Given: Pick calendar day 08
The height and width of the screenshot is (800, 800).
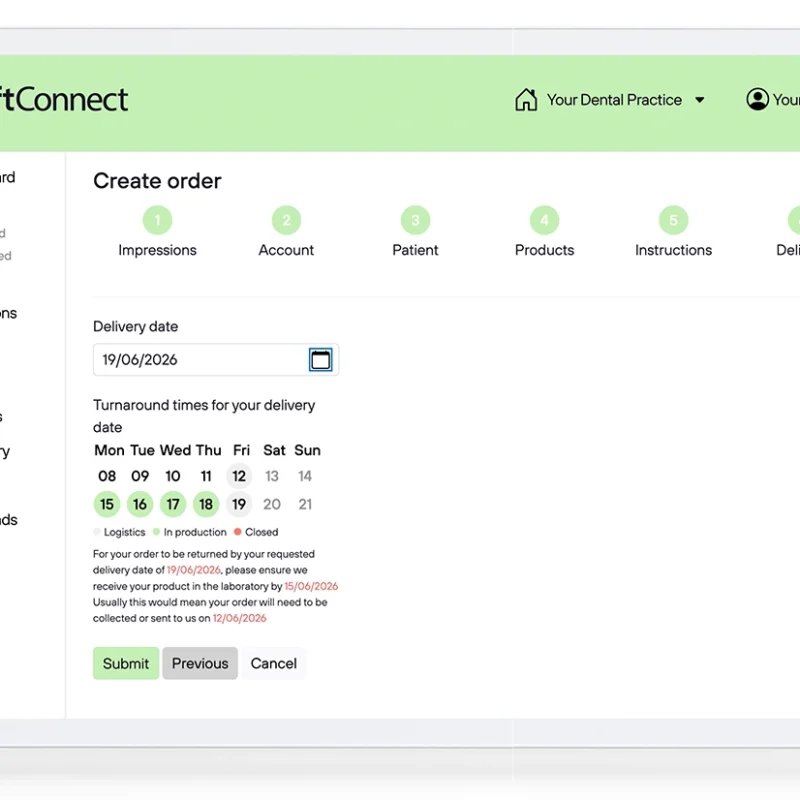Looking at the screenshot, I should click(107, 476).
